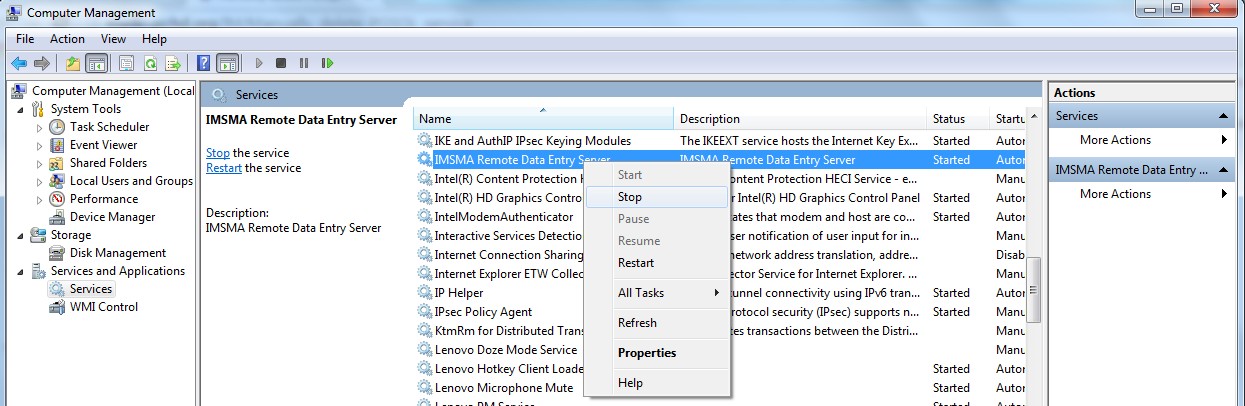Collapse the Services and Applications node
1245x406 pixels.
(21, 272)
